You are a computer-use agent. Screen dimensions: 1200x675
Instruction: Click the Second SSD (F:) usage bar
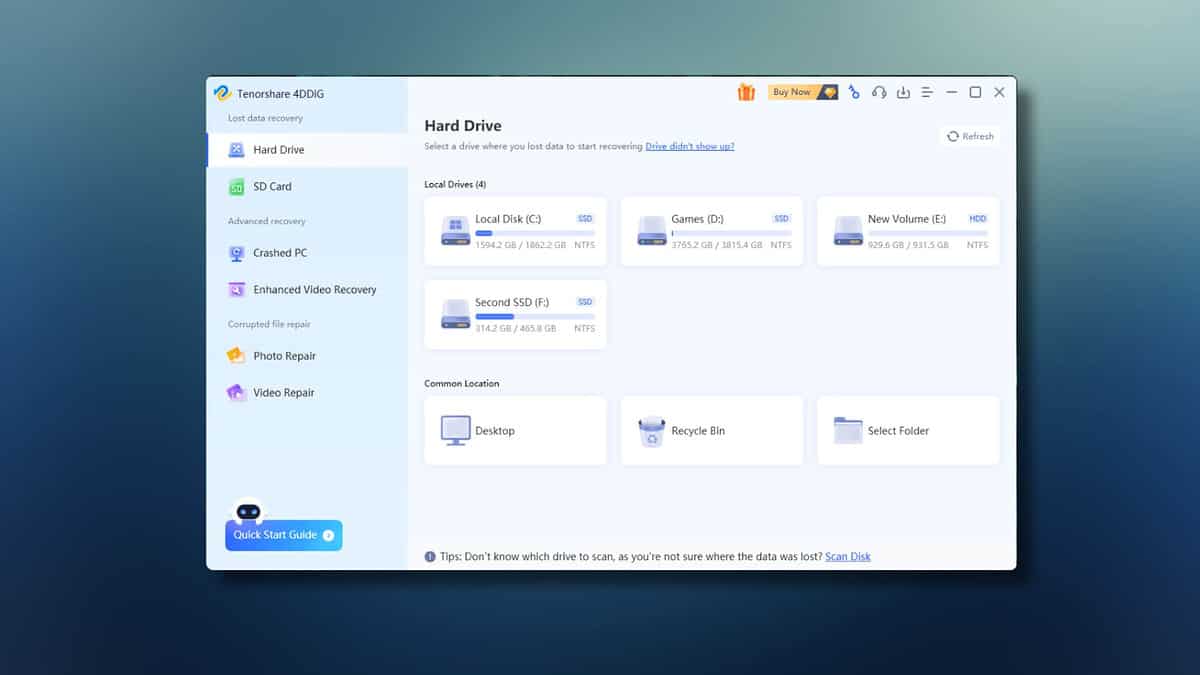534,317
